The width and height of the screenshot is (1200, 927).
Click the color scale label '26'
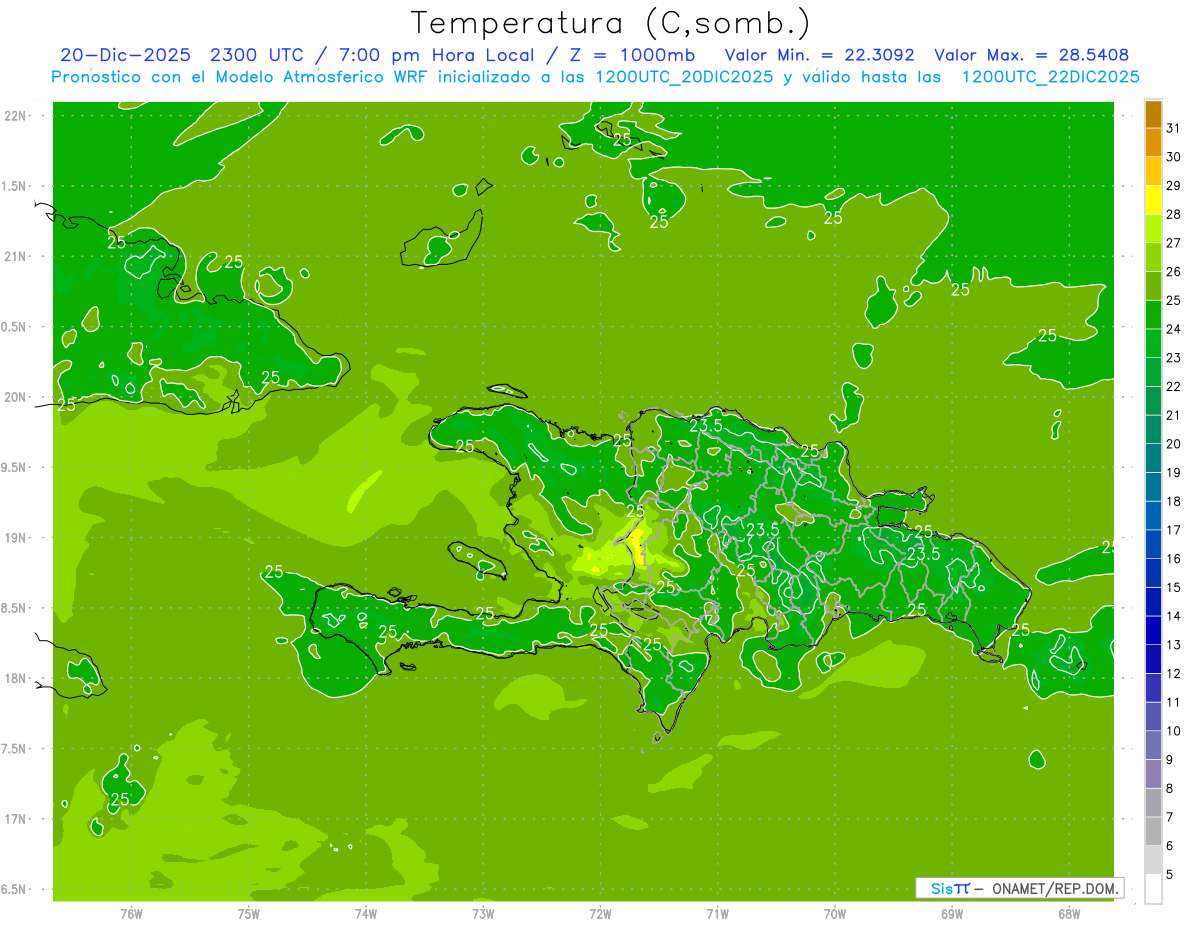click(x=1173, y=272)
